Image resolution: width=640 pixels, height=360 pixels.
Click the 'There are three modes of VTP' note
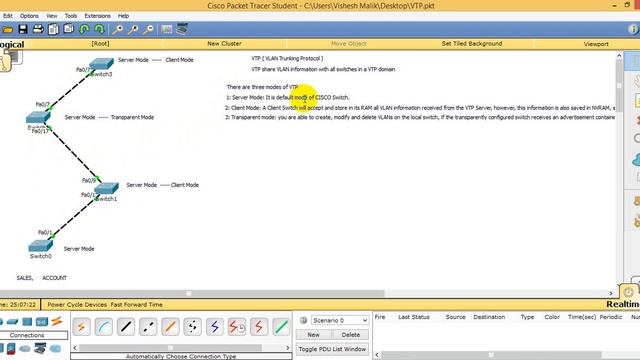tap(262, 87)
